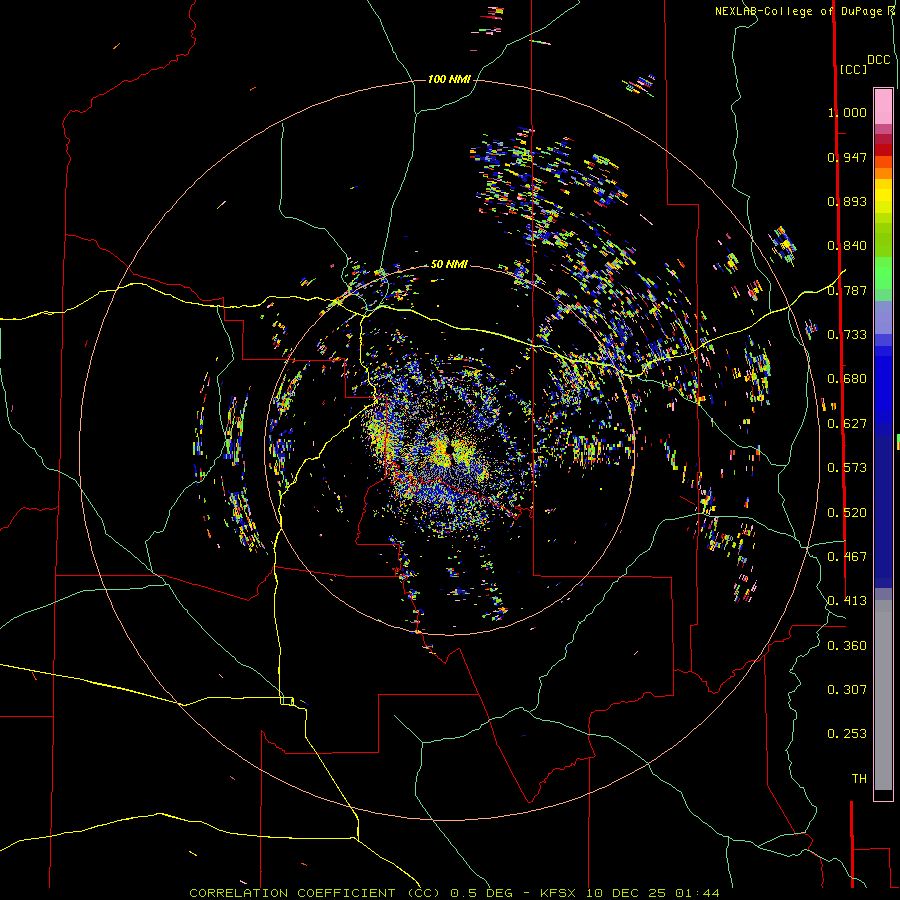
Task: Click the 0.680 scale value
Action: tap(847, 379)
